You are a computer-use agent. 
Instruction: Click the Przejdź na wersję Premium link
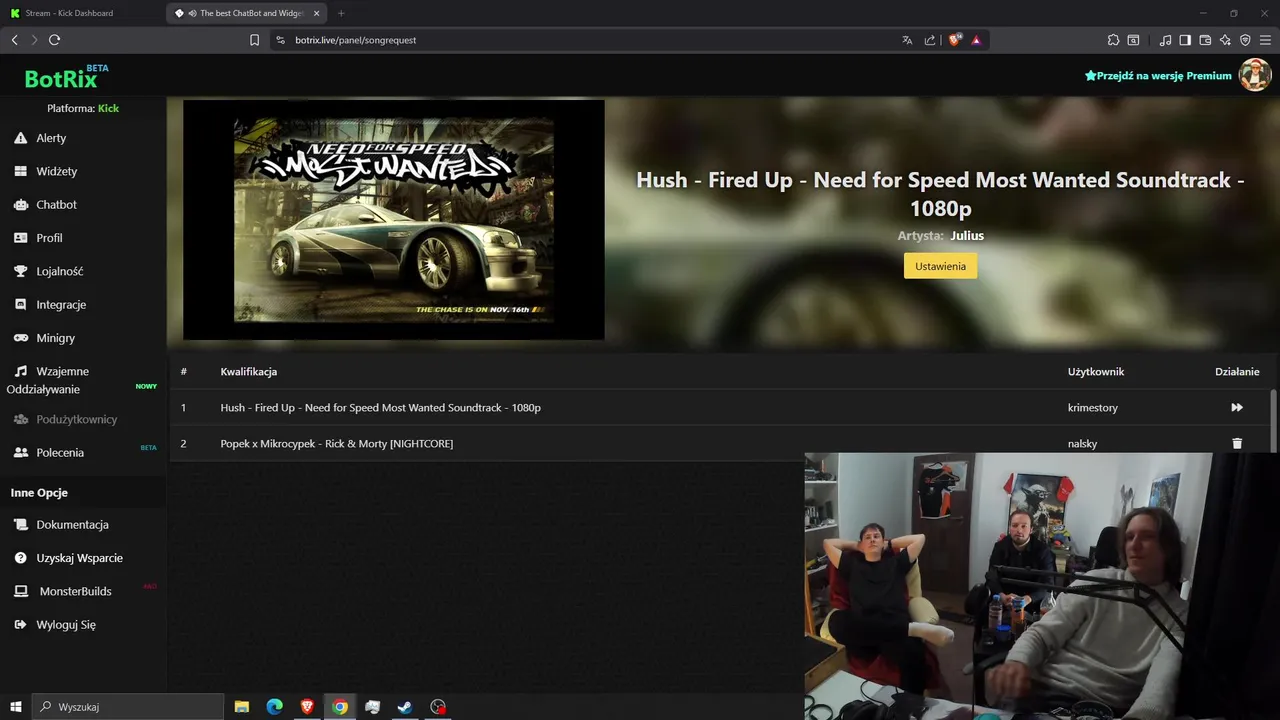point(1158,75)
